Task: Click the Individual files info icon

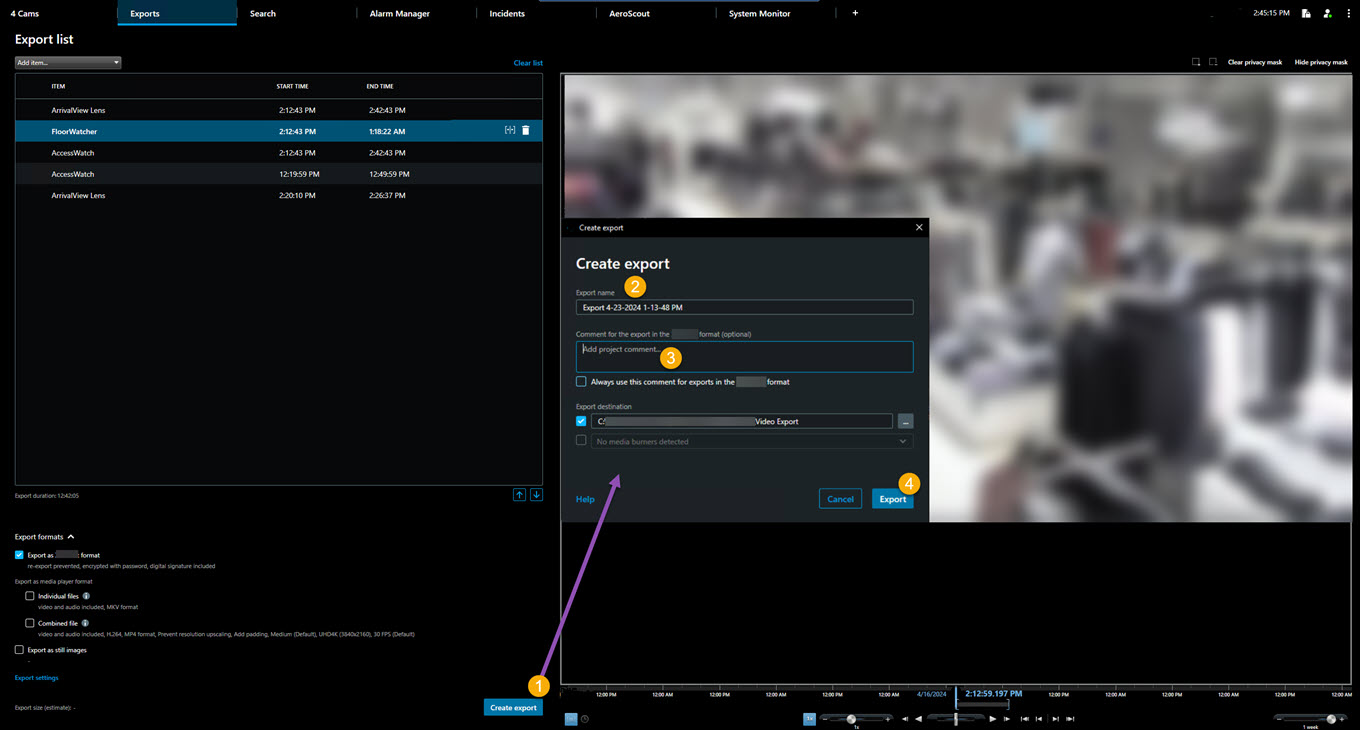Action: tap(87, 596)
